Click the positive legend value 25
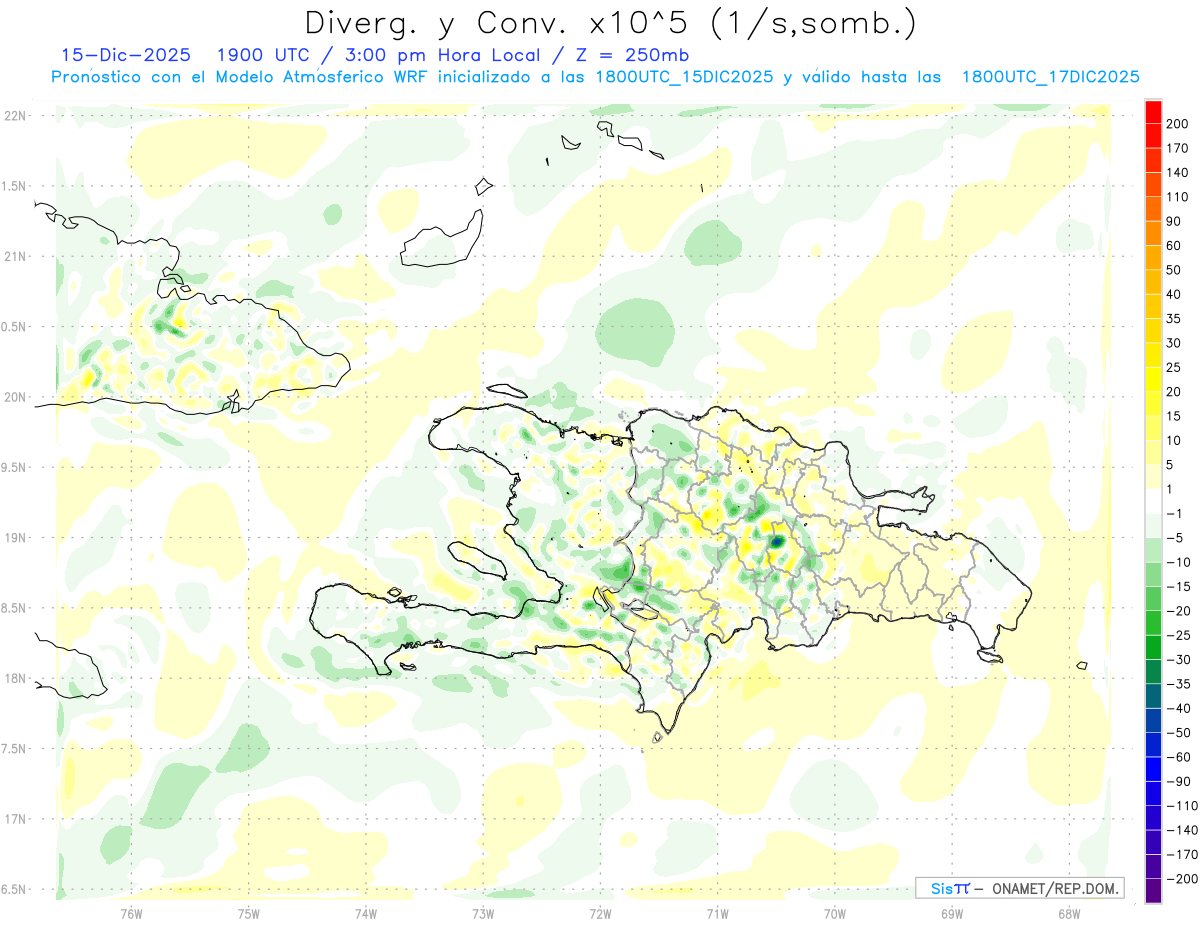 (1176, 368)
